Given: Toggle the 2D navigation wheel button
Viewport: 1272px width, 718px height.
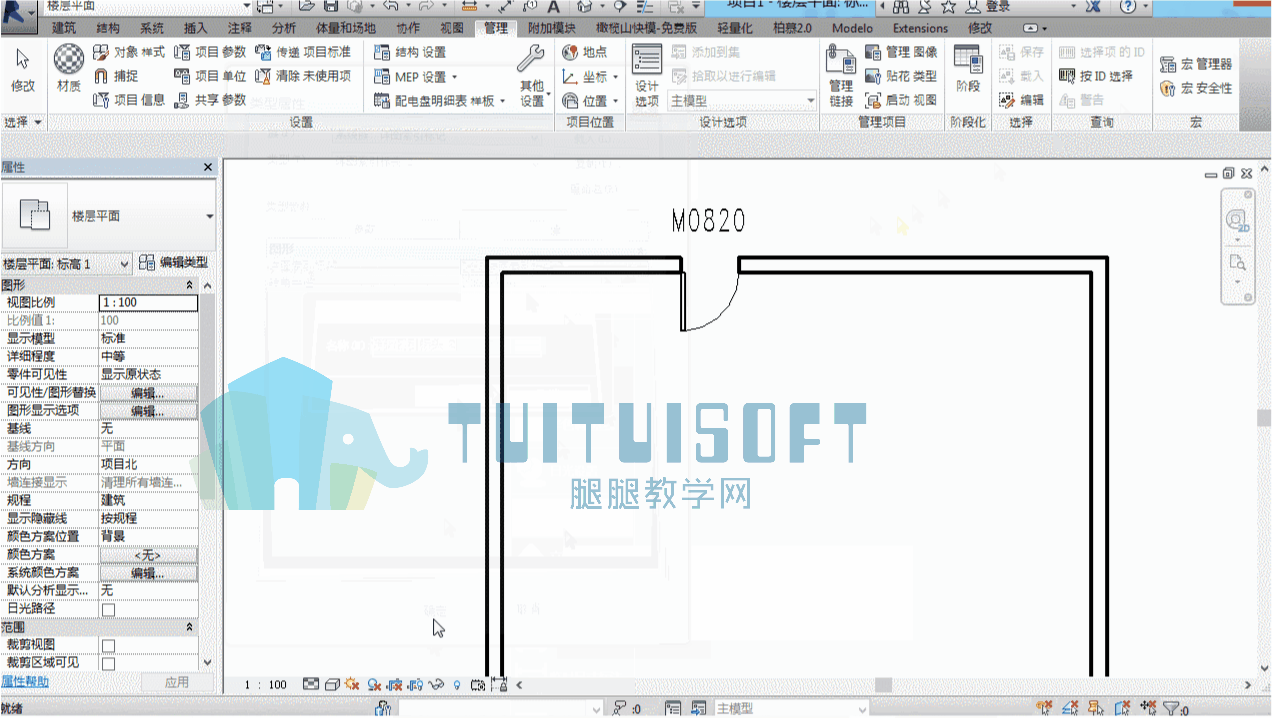Looking at the screenshot, I should (x=1238, y=220).
